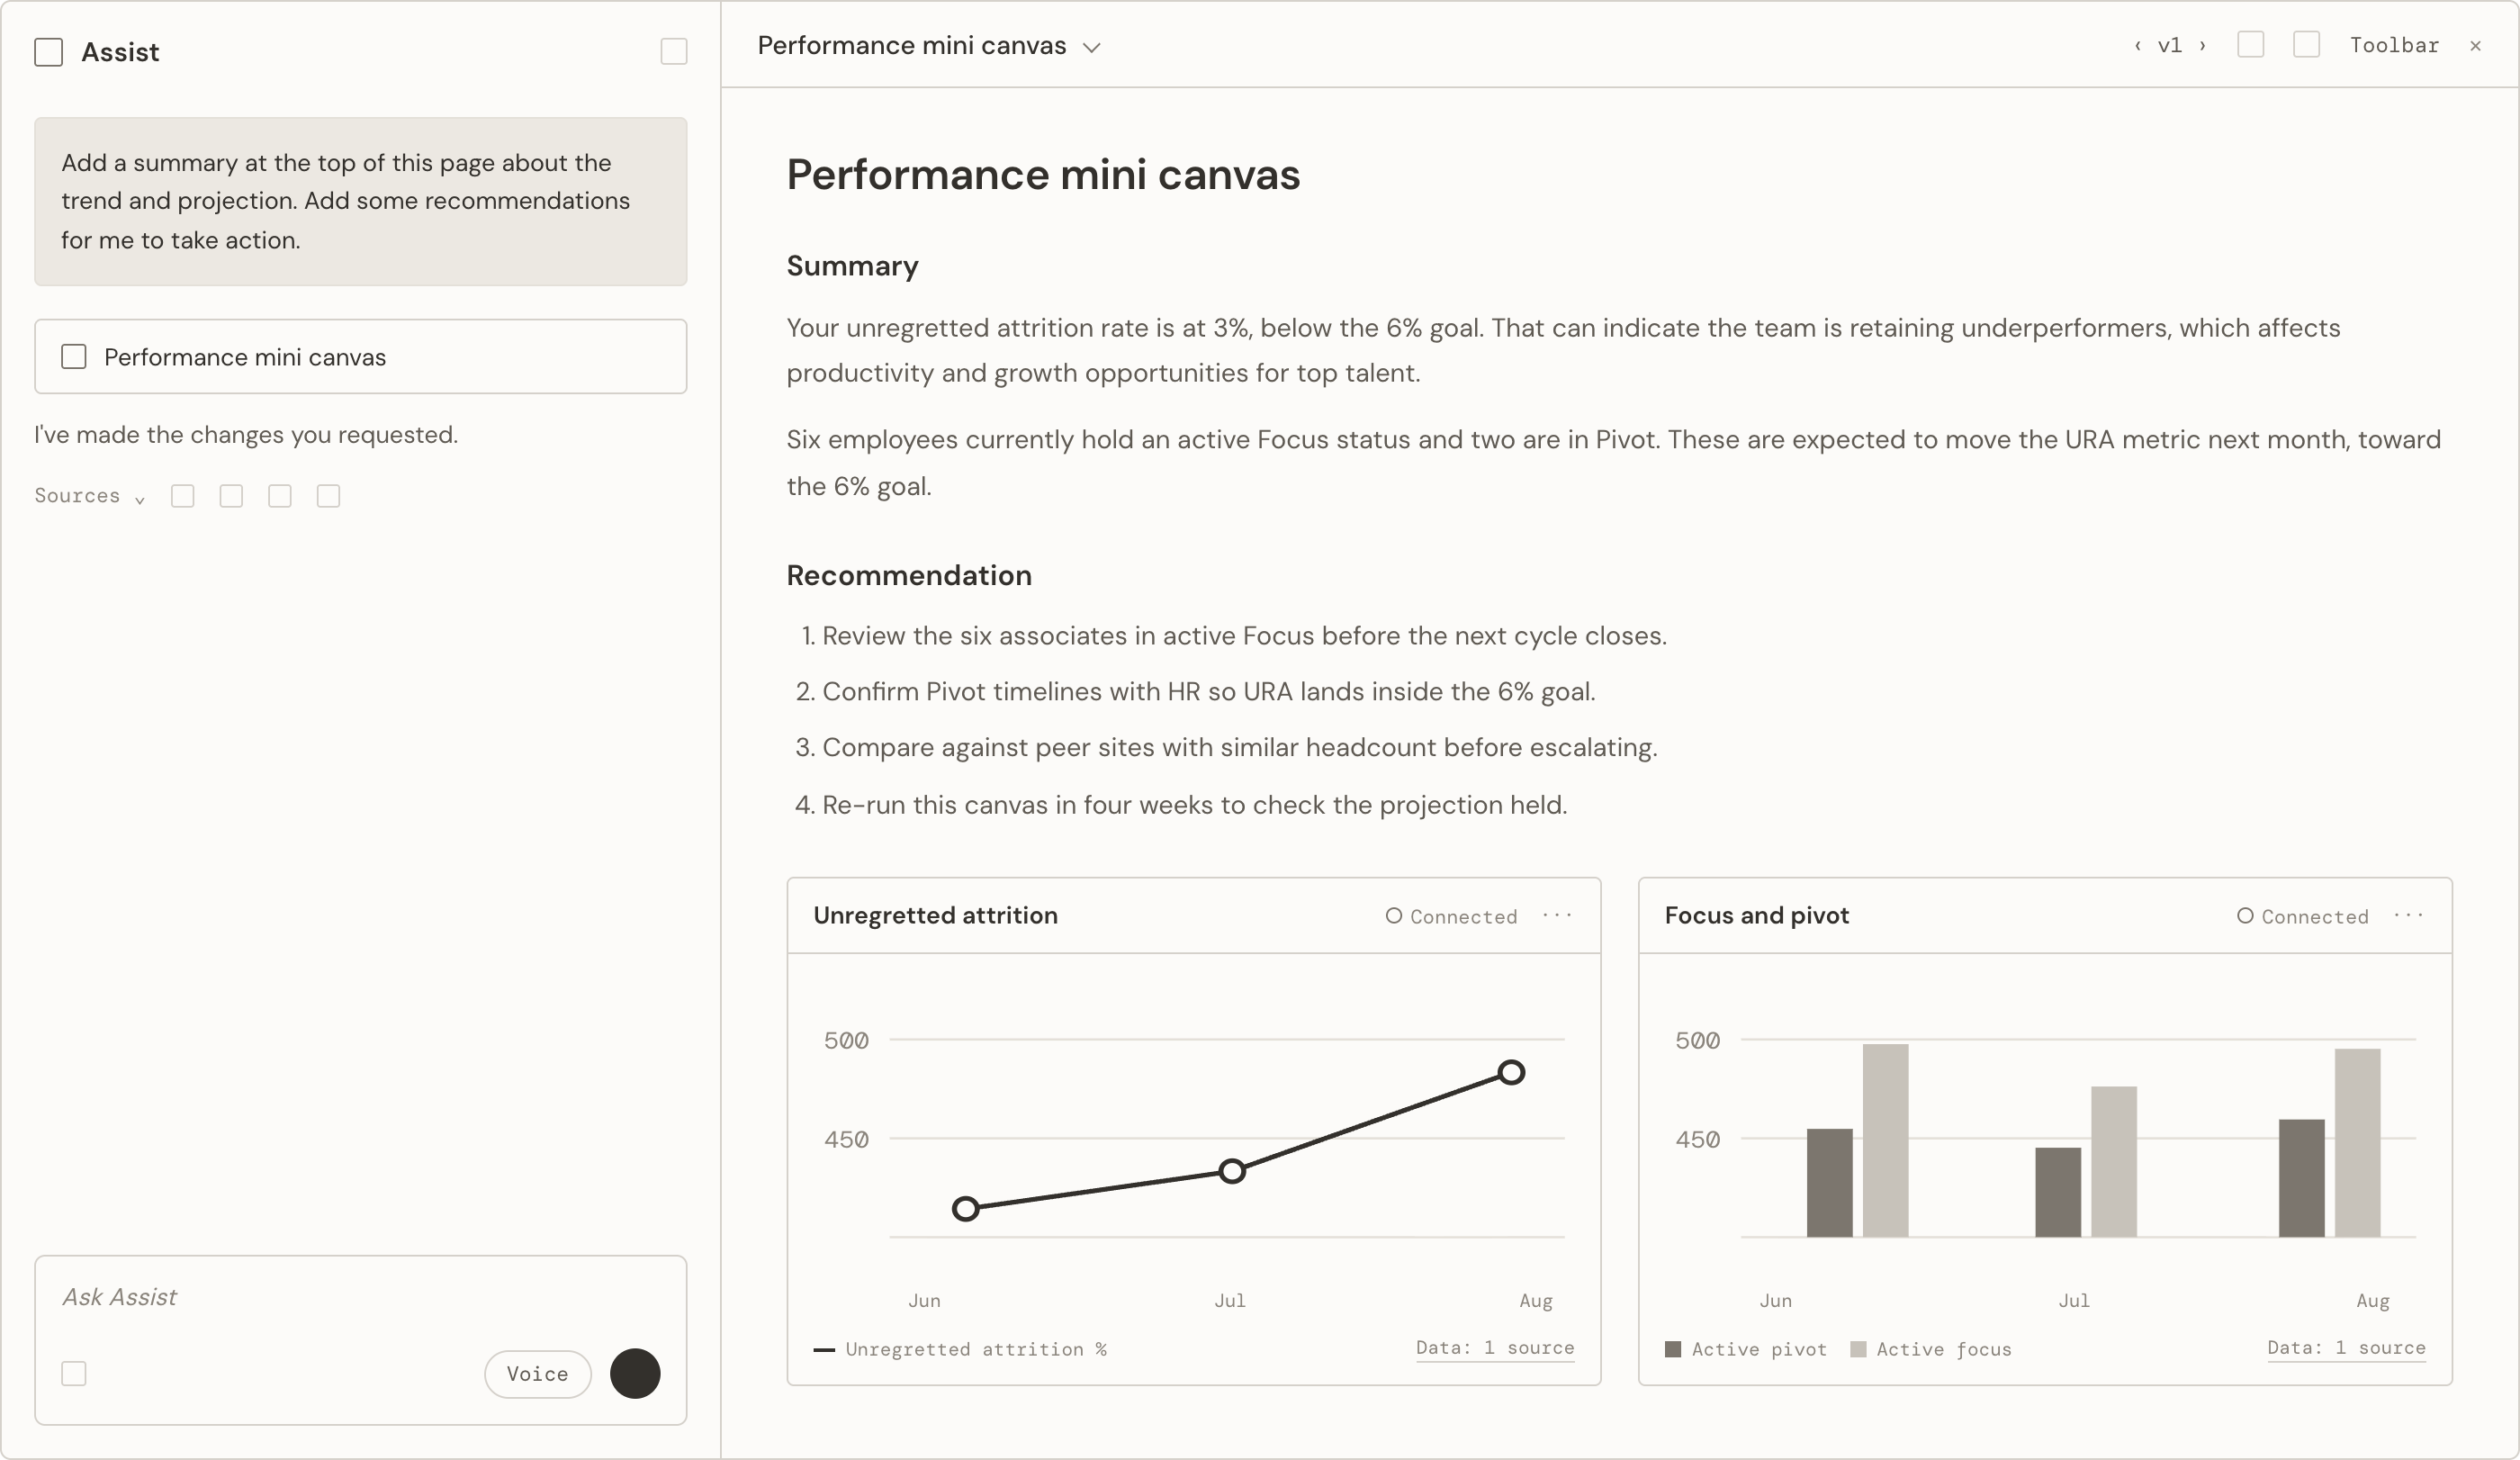Viewport: 2520px width, 1460px height.
Task: Click the Active pivot legend swatch
Action: [1673, 1350]
